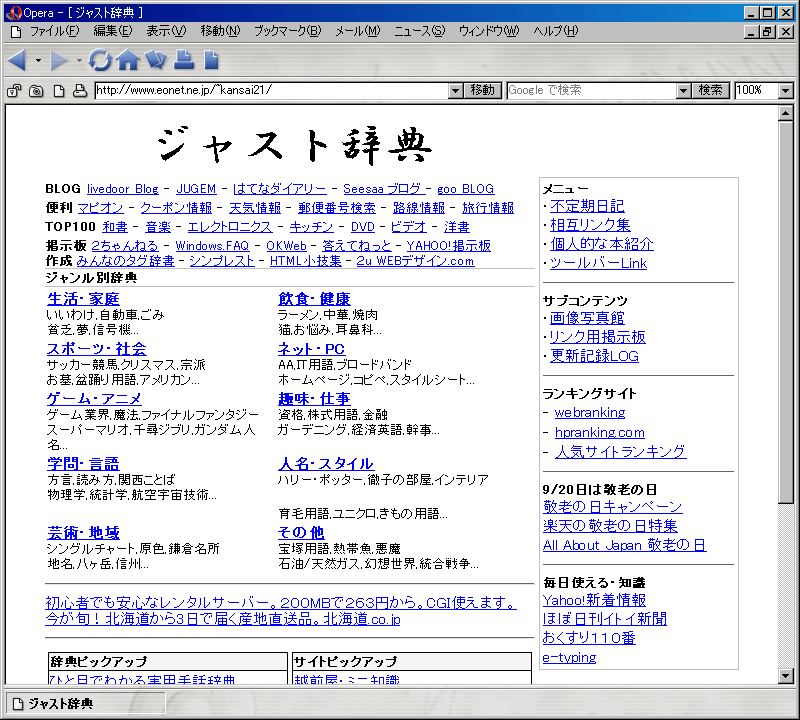Open the 不定期日記 menu link

click(587, 206)
